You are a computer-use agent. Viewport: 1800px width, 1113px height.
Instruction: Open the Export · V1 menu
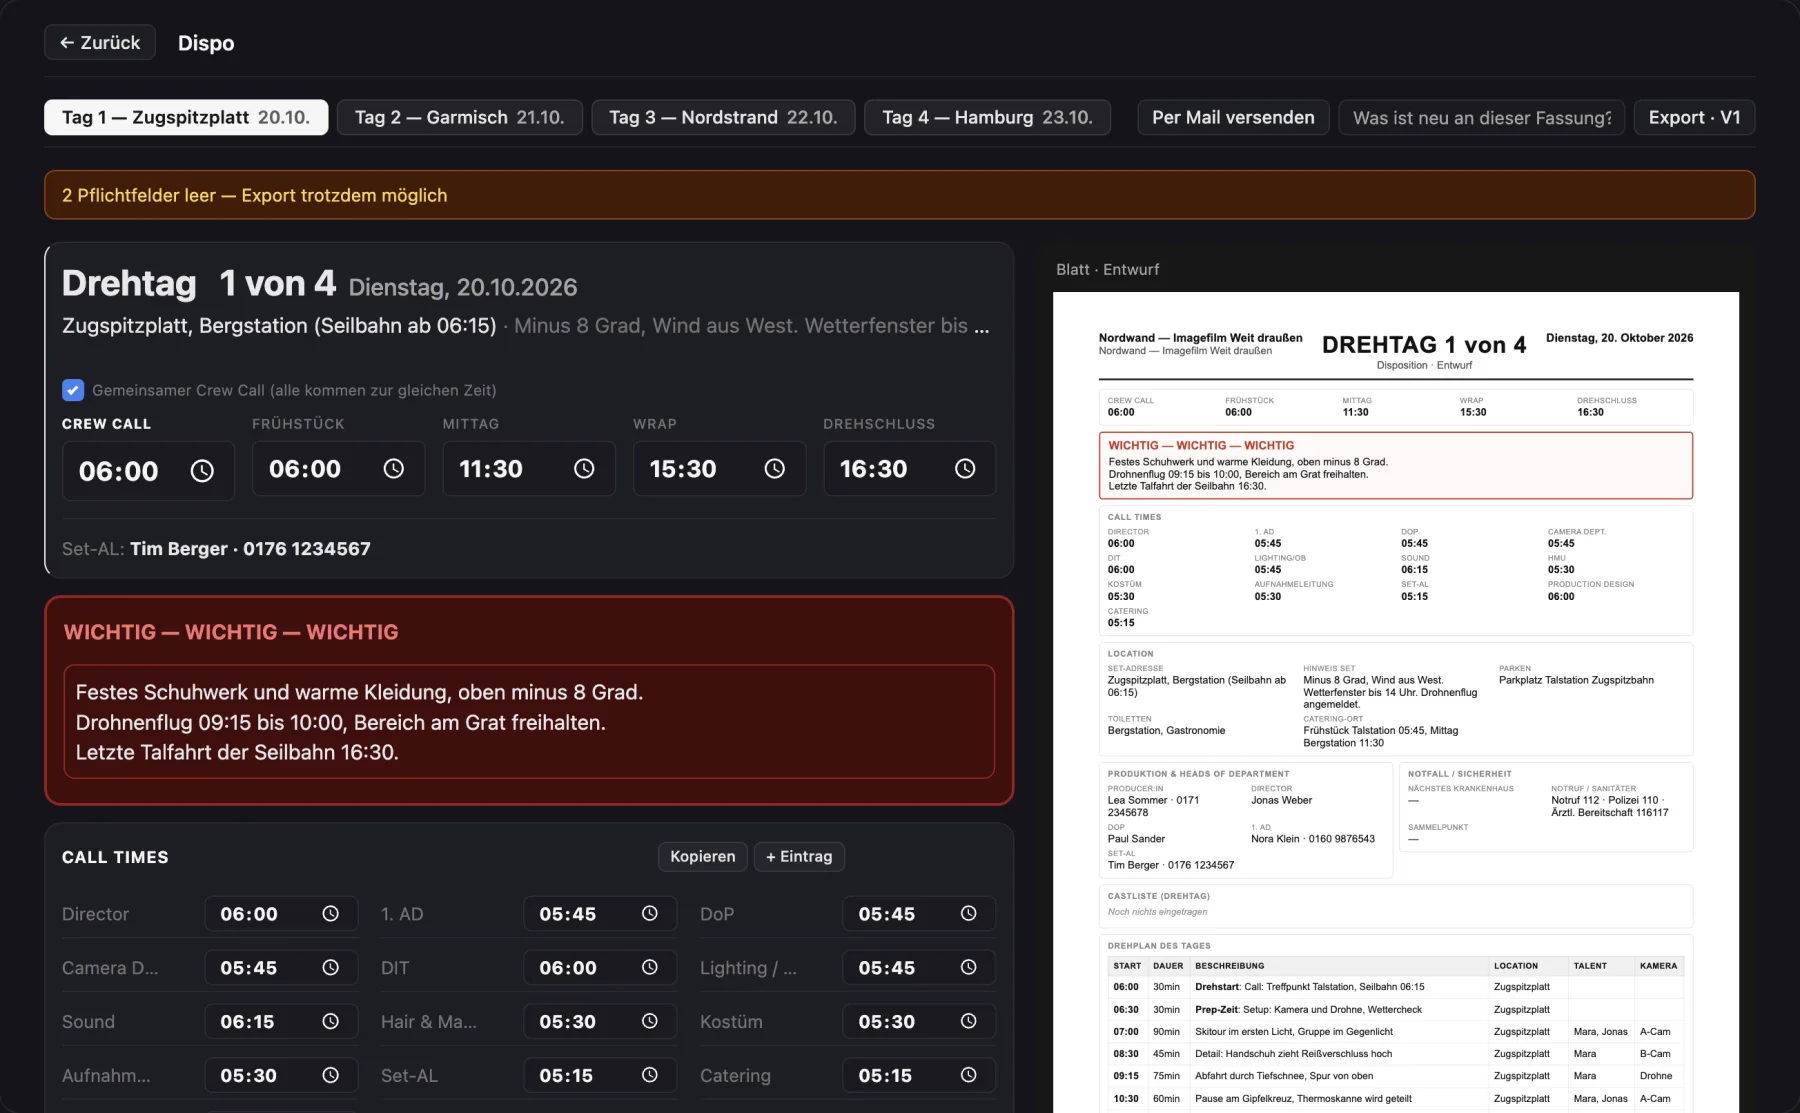tap(1694, 118)
